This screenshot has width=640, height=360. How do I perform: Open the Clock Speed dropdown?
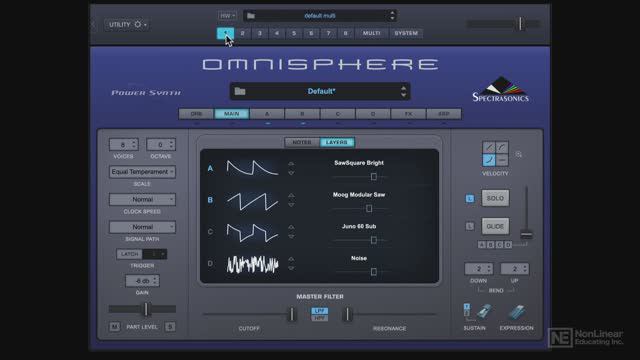(142, 199)
